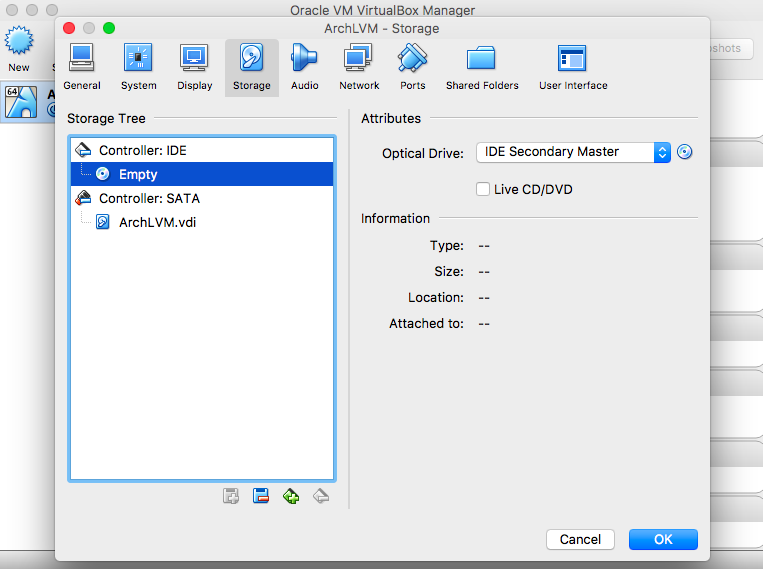Click the IDE controller icon

click(x=83, y=150)
